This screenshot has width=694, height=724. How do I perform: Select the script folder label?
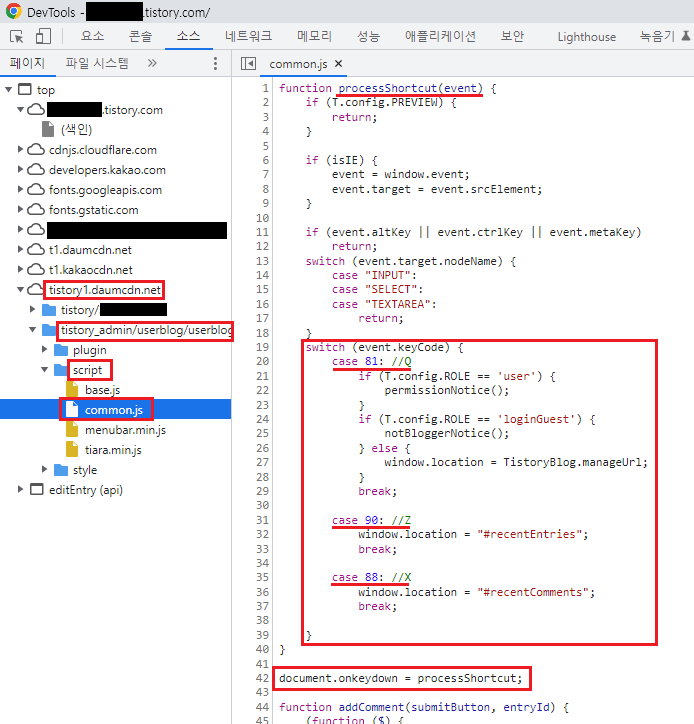[87, 370]
